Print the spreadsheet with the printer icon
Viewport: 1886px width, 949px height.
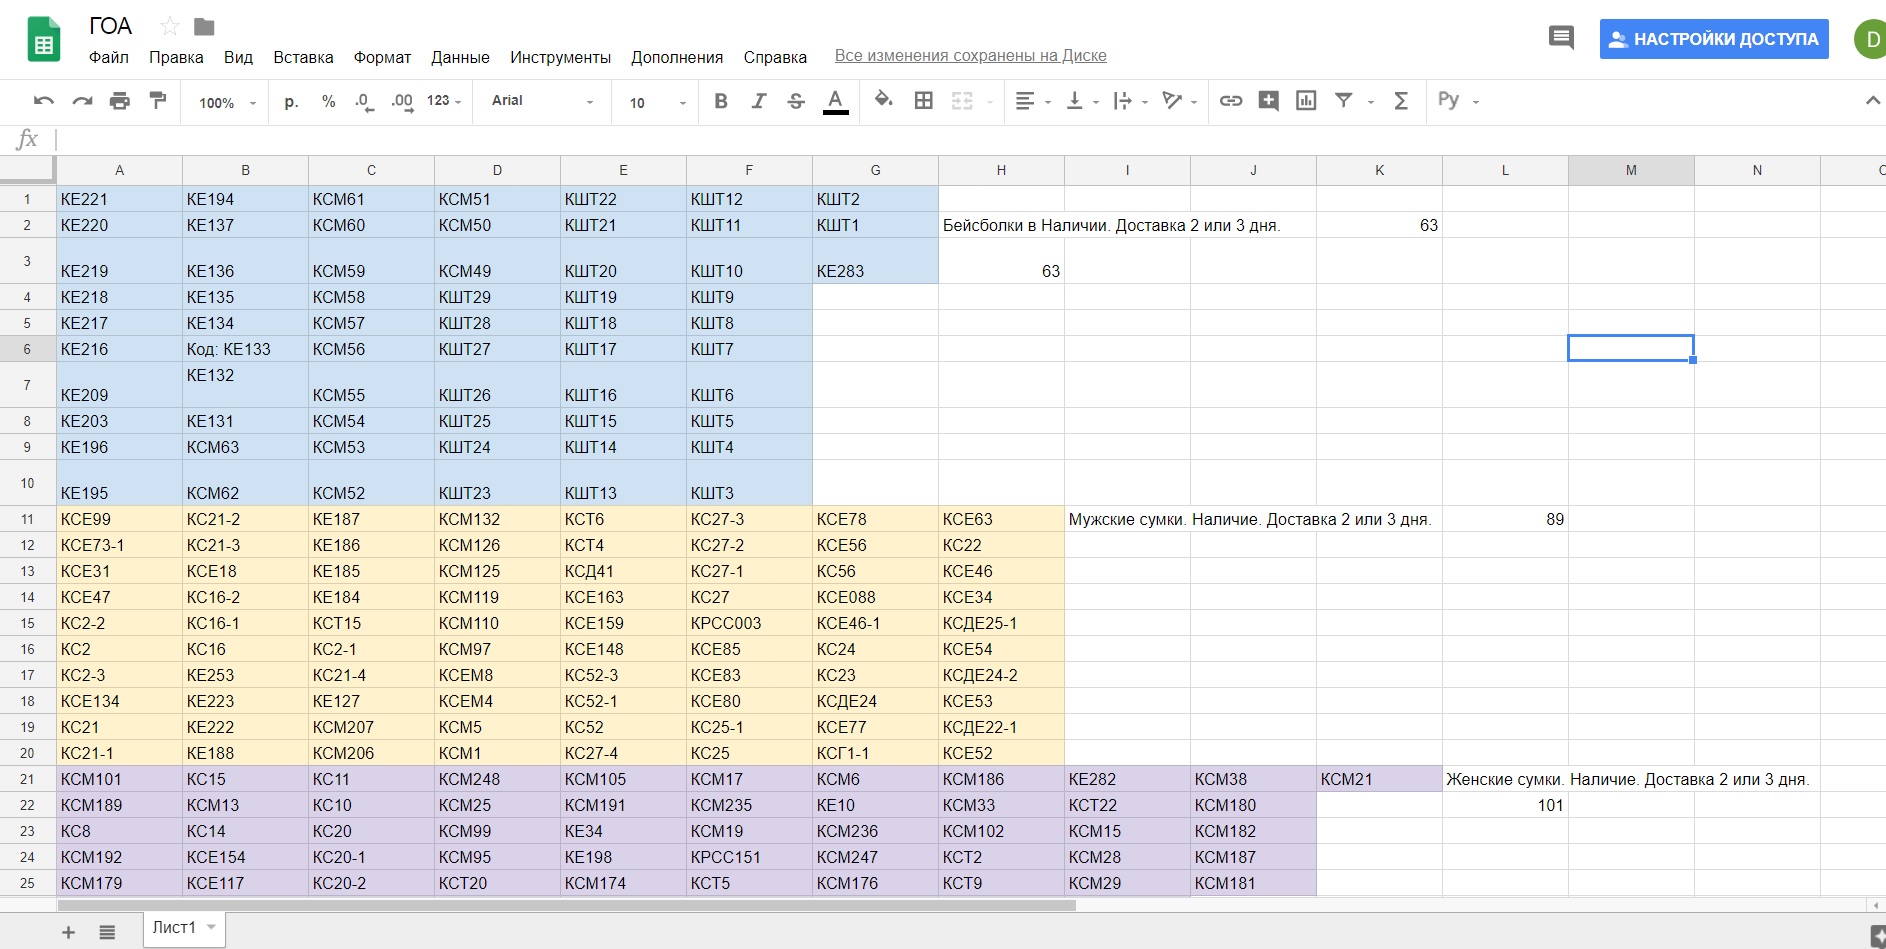120,101
